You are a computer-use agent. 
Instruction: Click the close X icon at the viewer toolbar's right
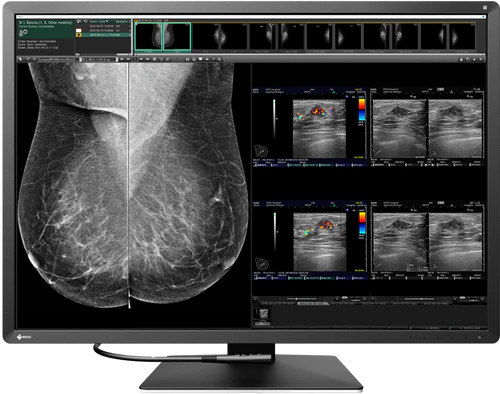481,59
